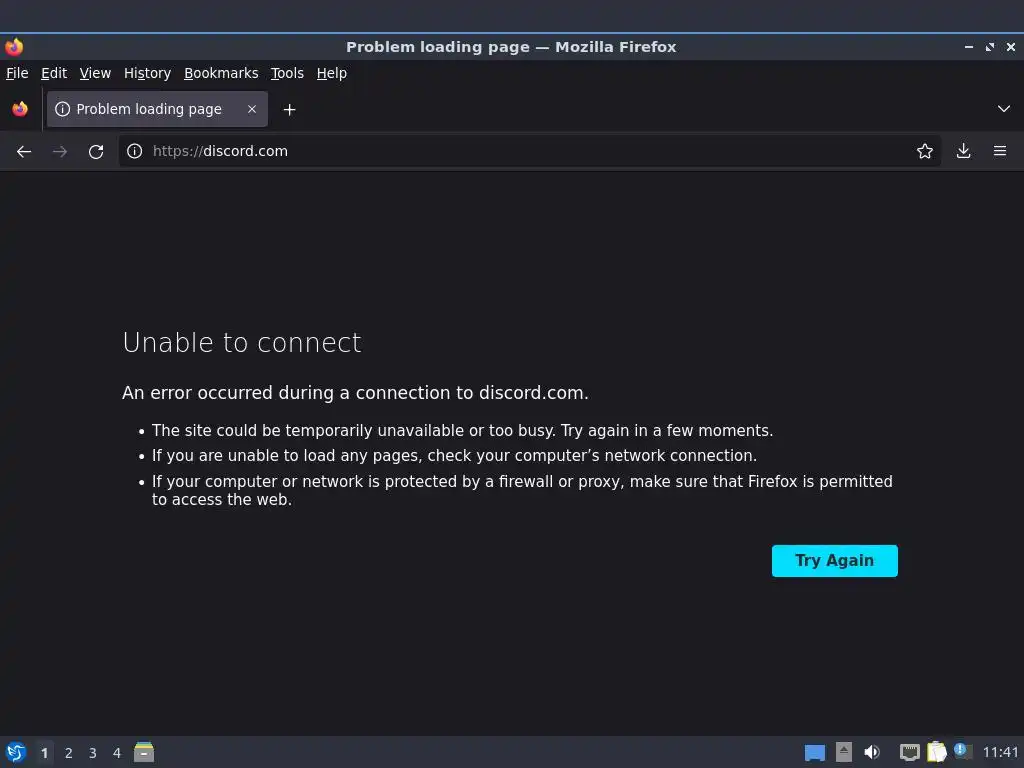Select the Problem loading page tab
This screenshot has height=768, width=1024.
pos(157,109)
